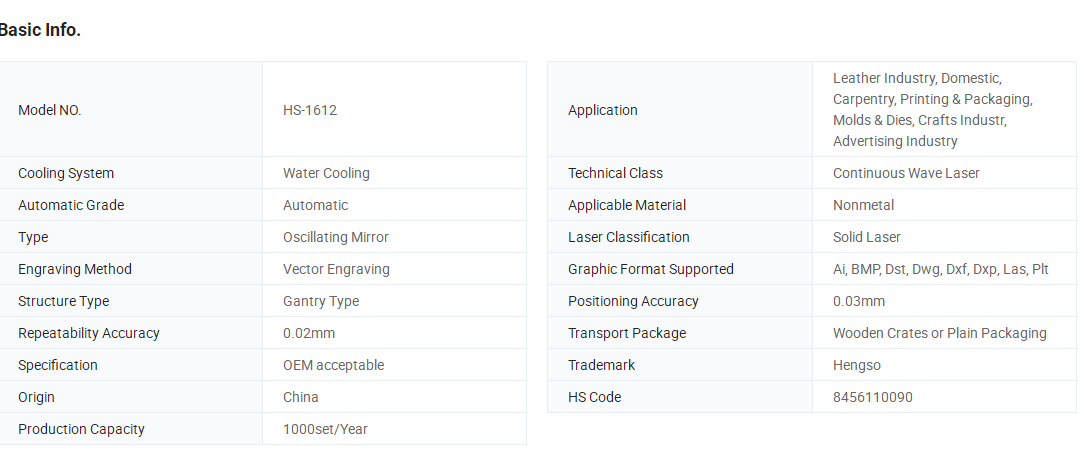Select the graphic formats list text

[x=941, y=269]
